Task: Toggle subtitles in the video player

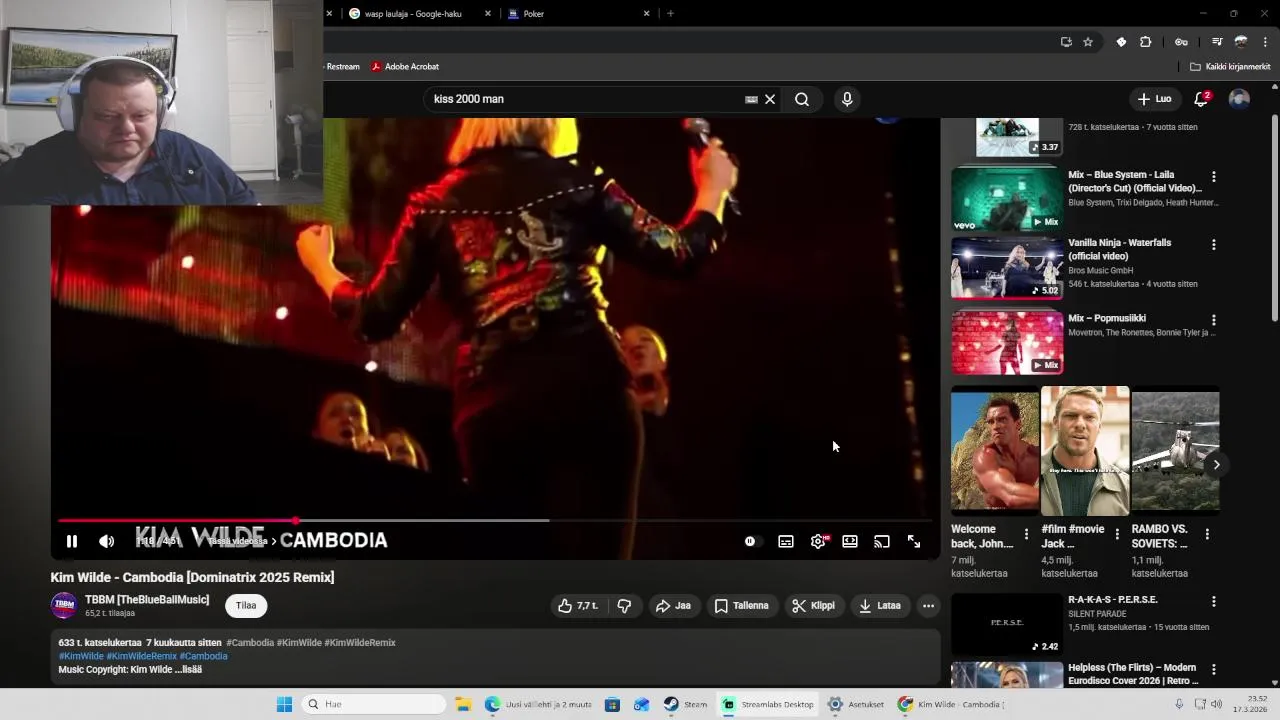Action: pos(786,541)
